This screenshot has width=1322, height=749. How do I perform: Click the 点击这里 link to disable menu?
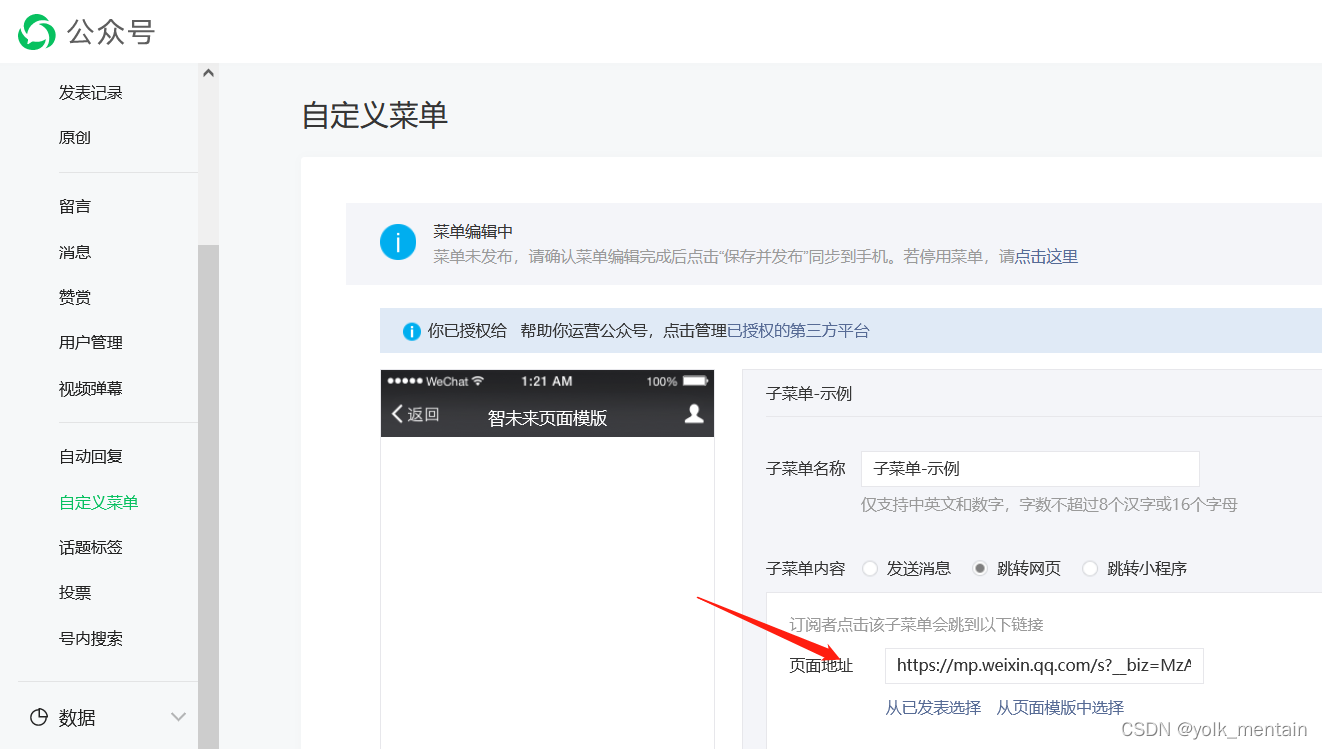pyautogui.click(x=1047, y=257)
